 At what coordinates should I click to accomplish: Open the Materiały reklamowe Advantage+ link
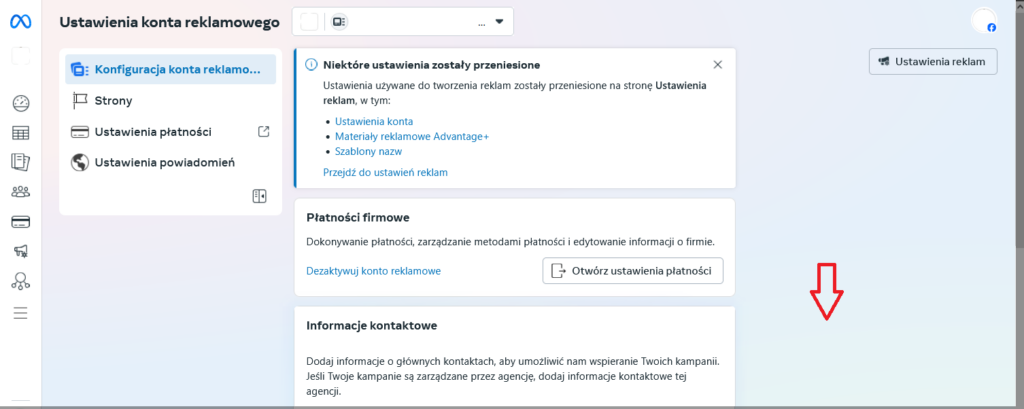[x=412, y=137]
